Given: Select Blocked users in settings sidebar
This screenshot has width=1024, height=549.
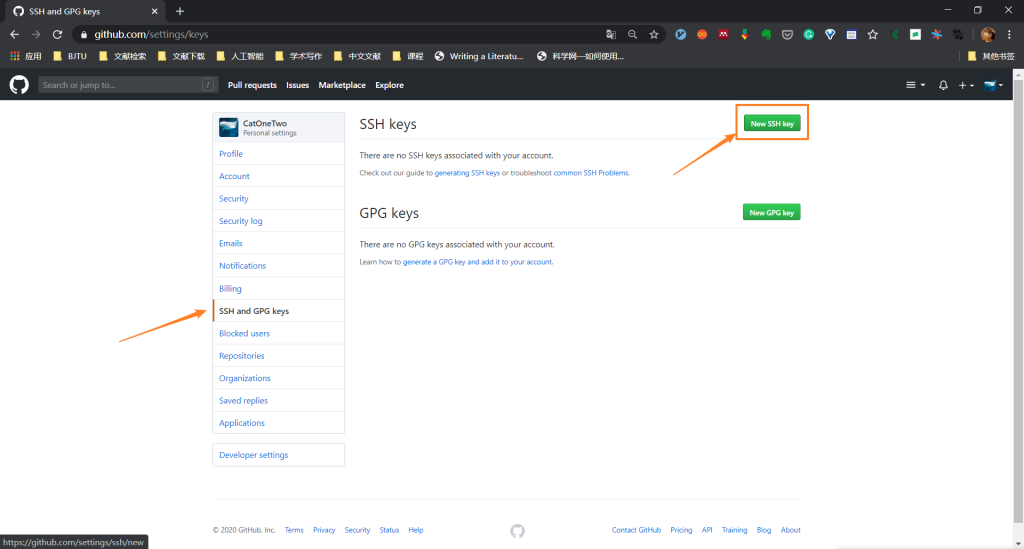Looking at the screenshot, I should tap(278, 333).
